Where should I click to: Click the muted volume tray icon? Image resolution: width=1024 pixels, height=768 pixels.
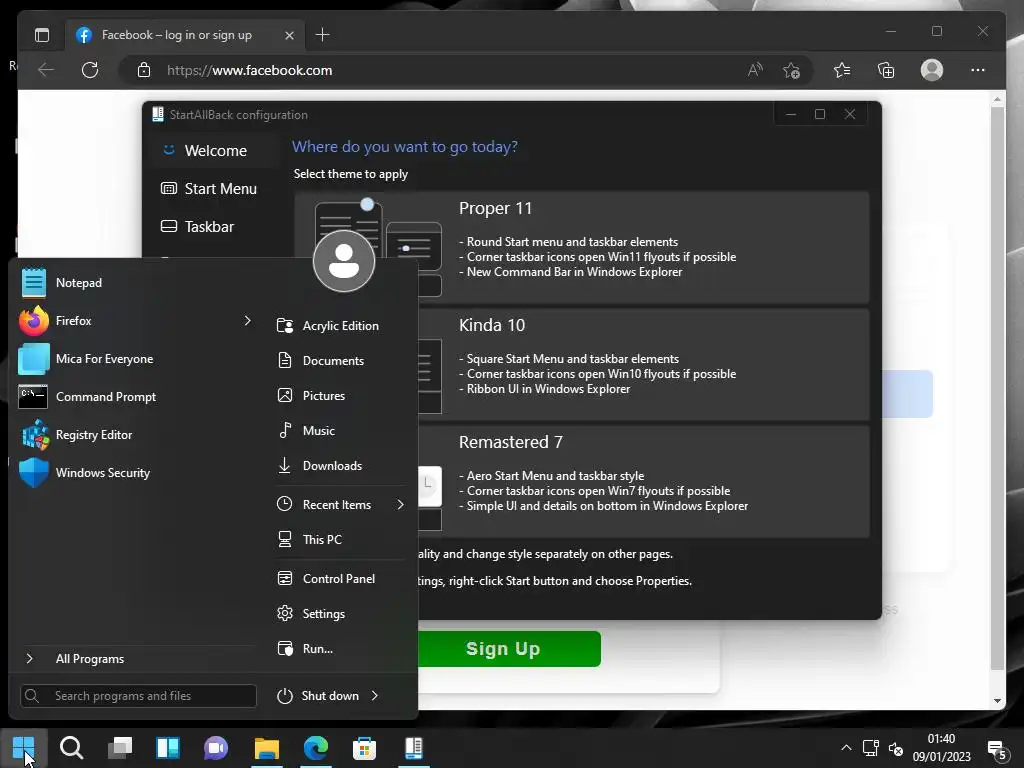click(x=896, y=748)
